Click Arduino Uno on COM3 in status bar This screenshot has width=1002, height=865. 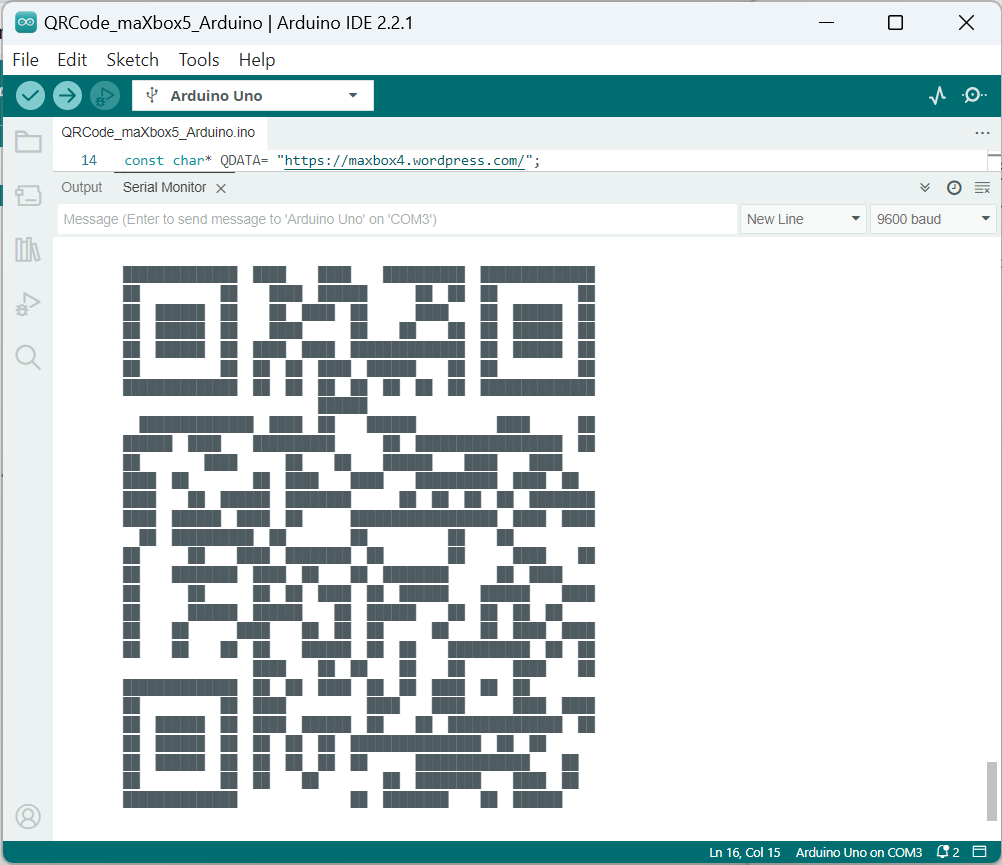(858, 852)
